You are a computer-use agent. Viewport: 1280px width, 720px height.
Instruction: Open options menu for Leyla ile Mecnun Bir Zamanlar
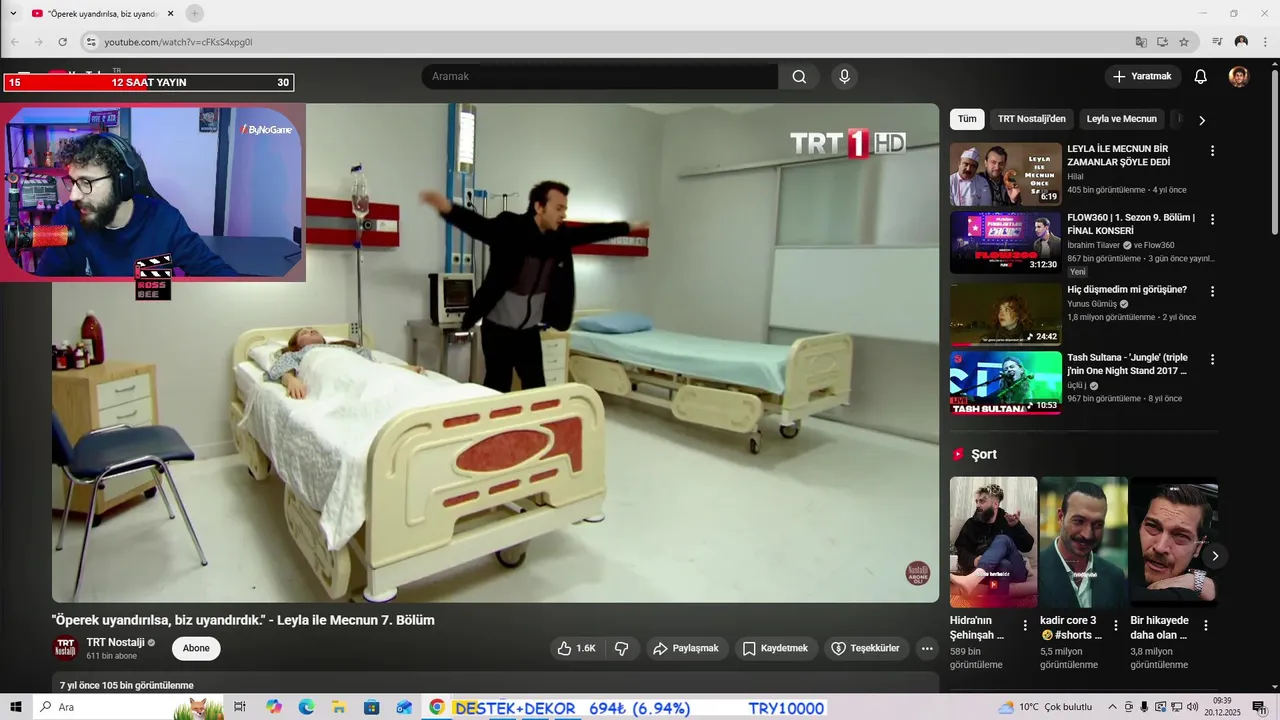[x=1212, y=151]
